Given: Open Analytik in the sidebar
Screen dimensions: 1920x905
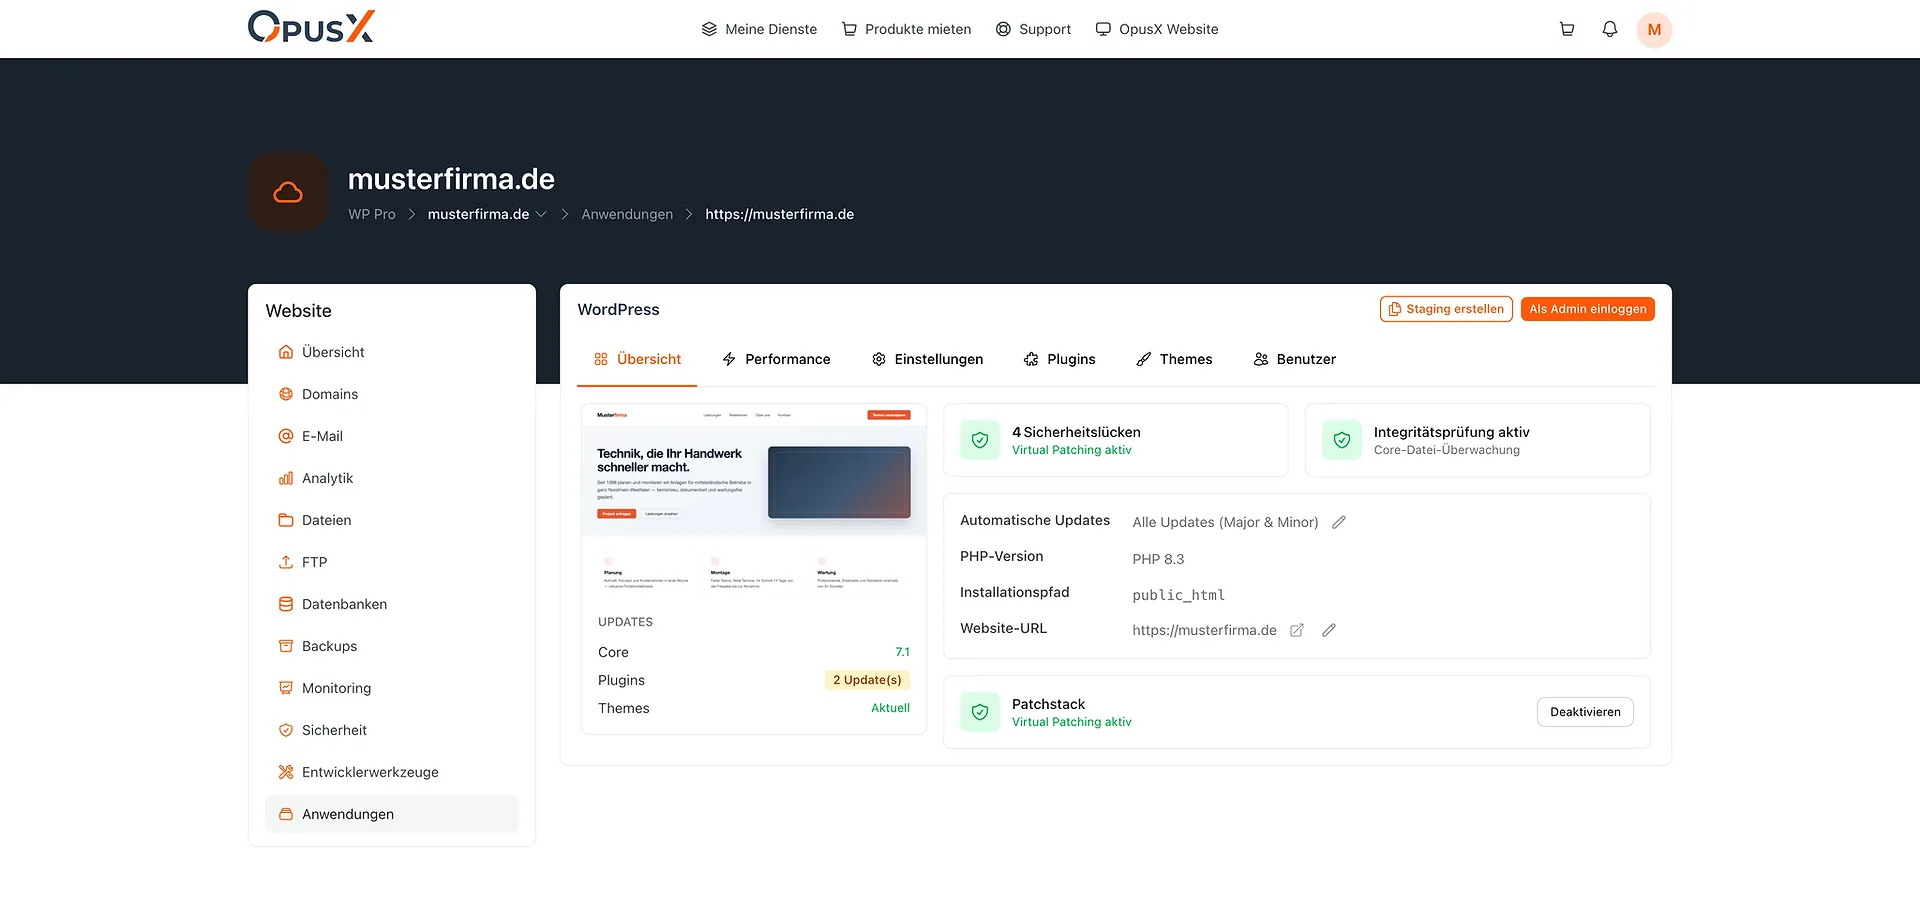Looking at the screenshot, I should click(392, 478).
